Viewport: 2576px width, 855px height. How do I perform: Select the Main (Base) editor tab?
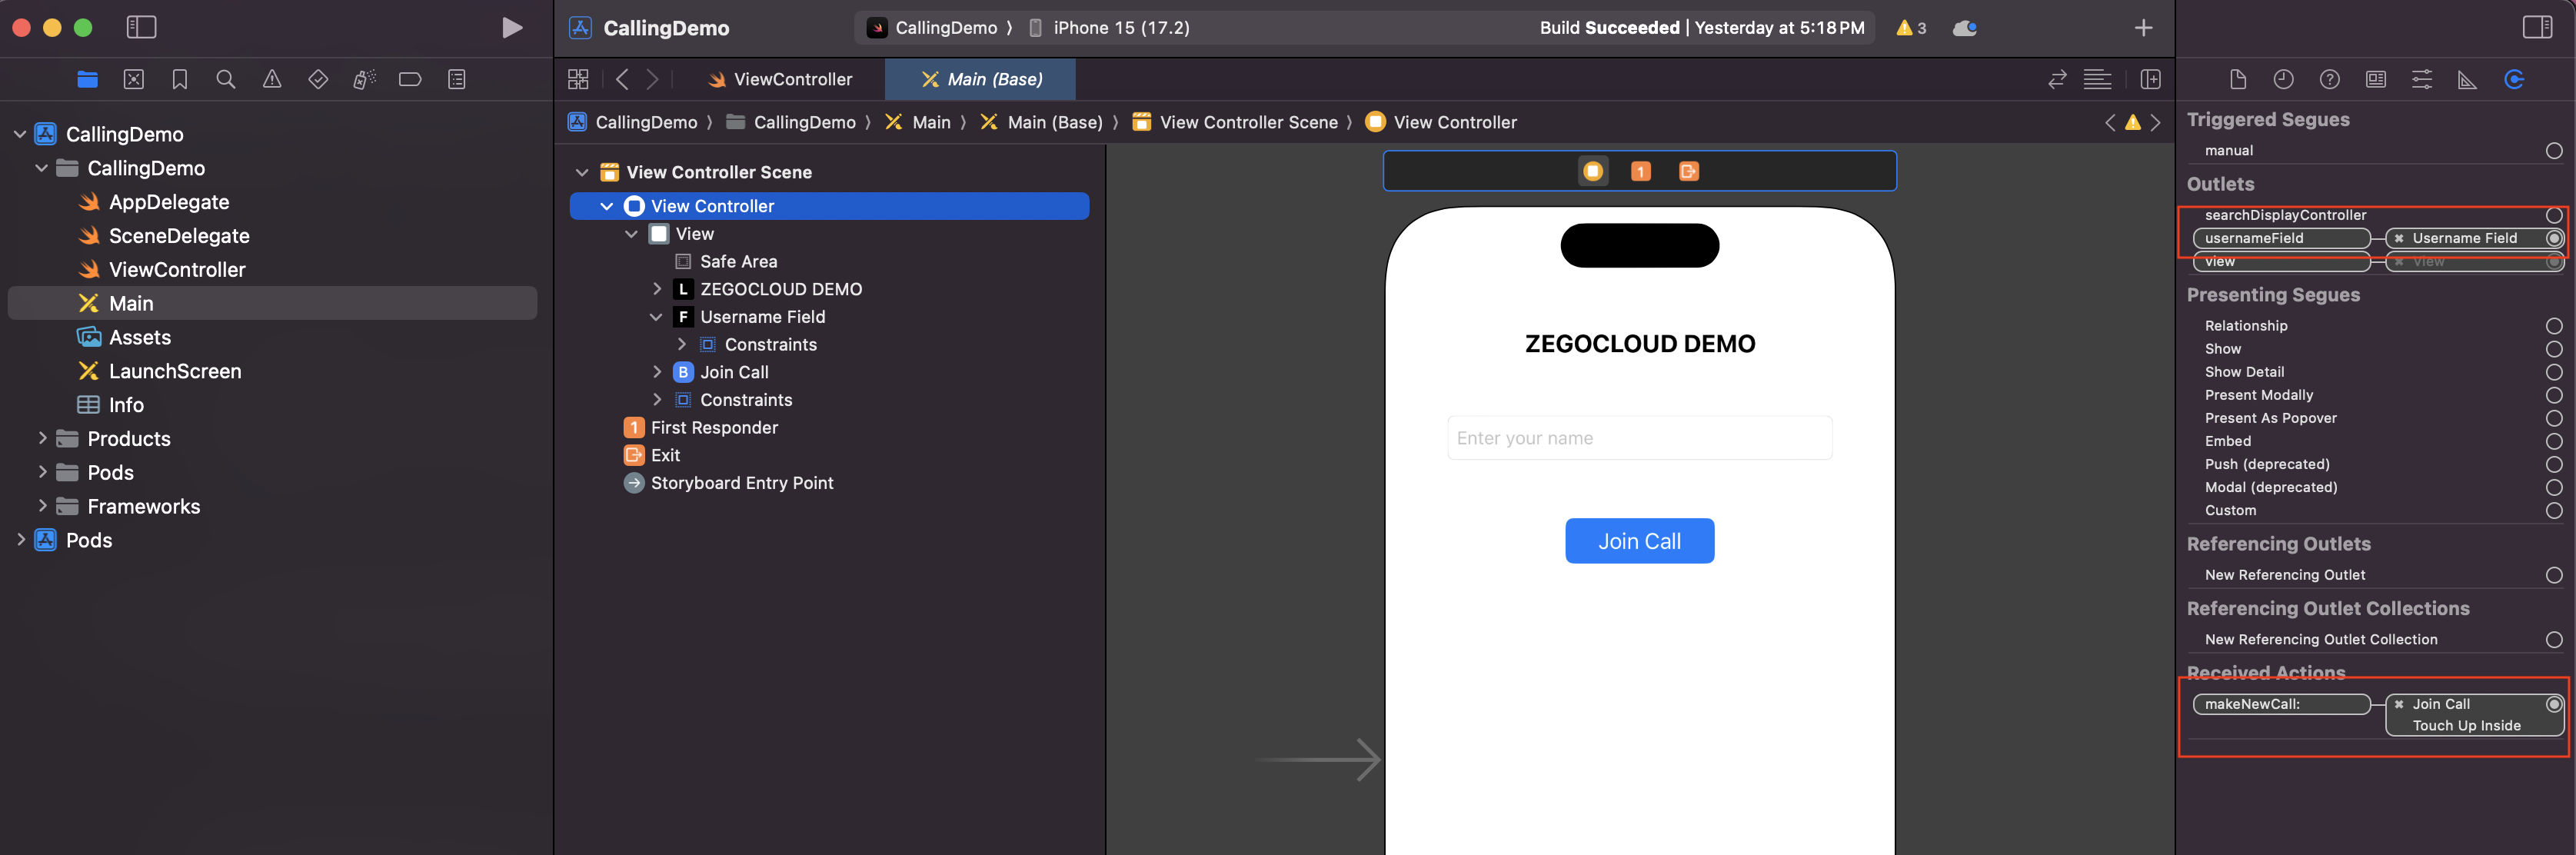tap(981, 79)
